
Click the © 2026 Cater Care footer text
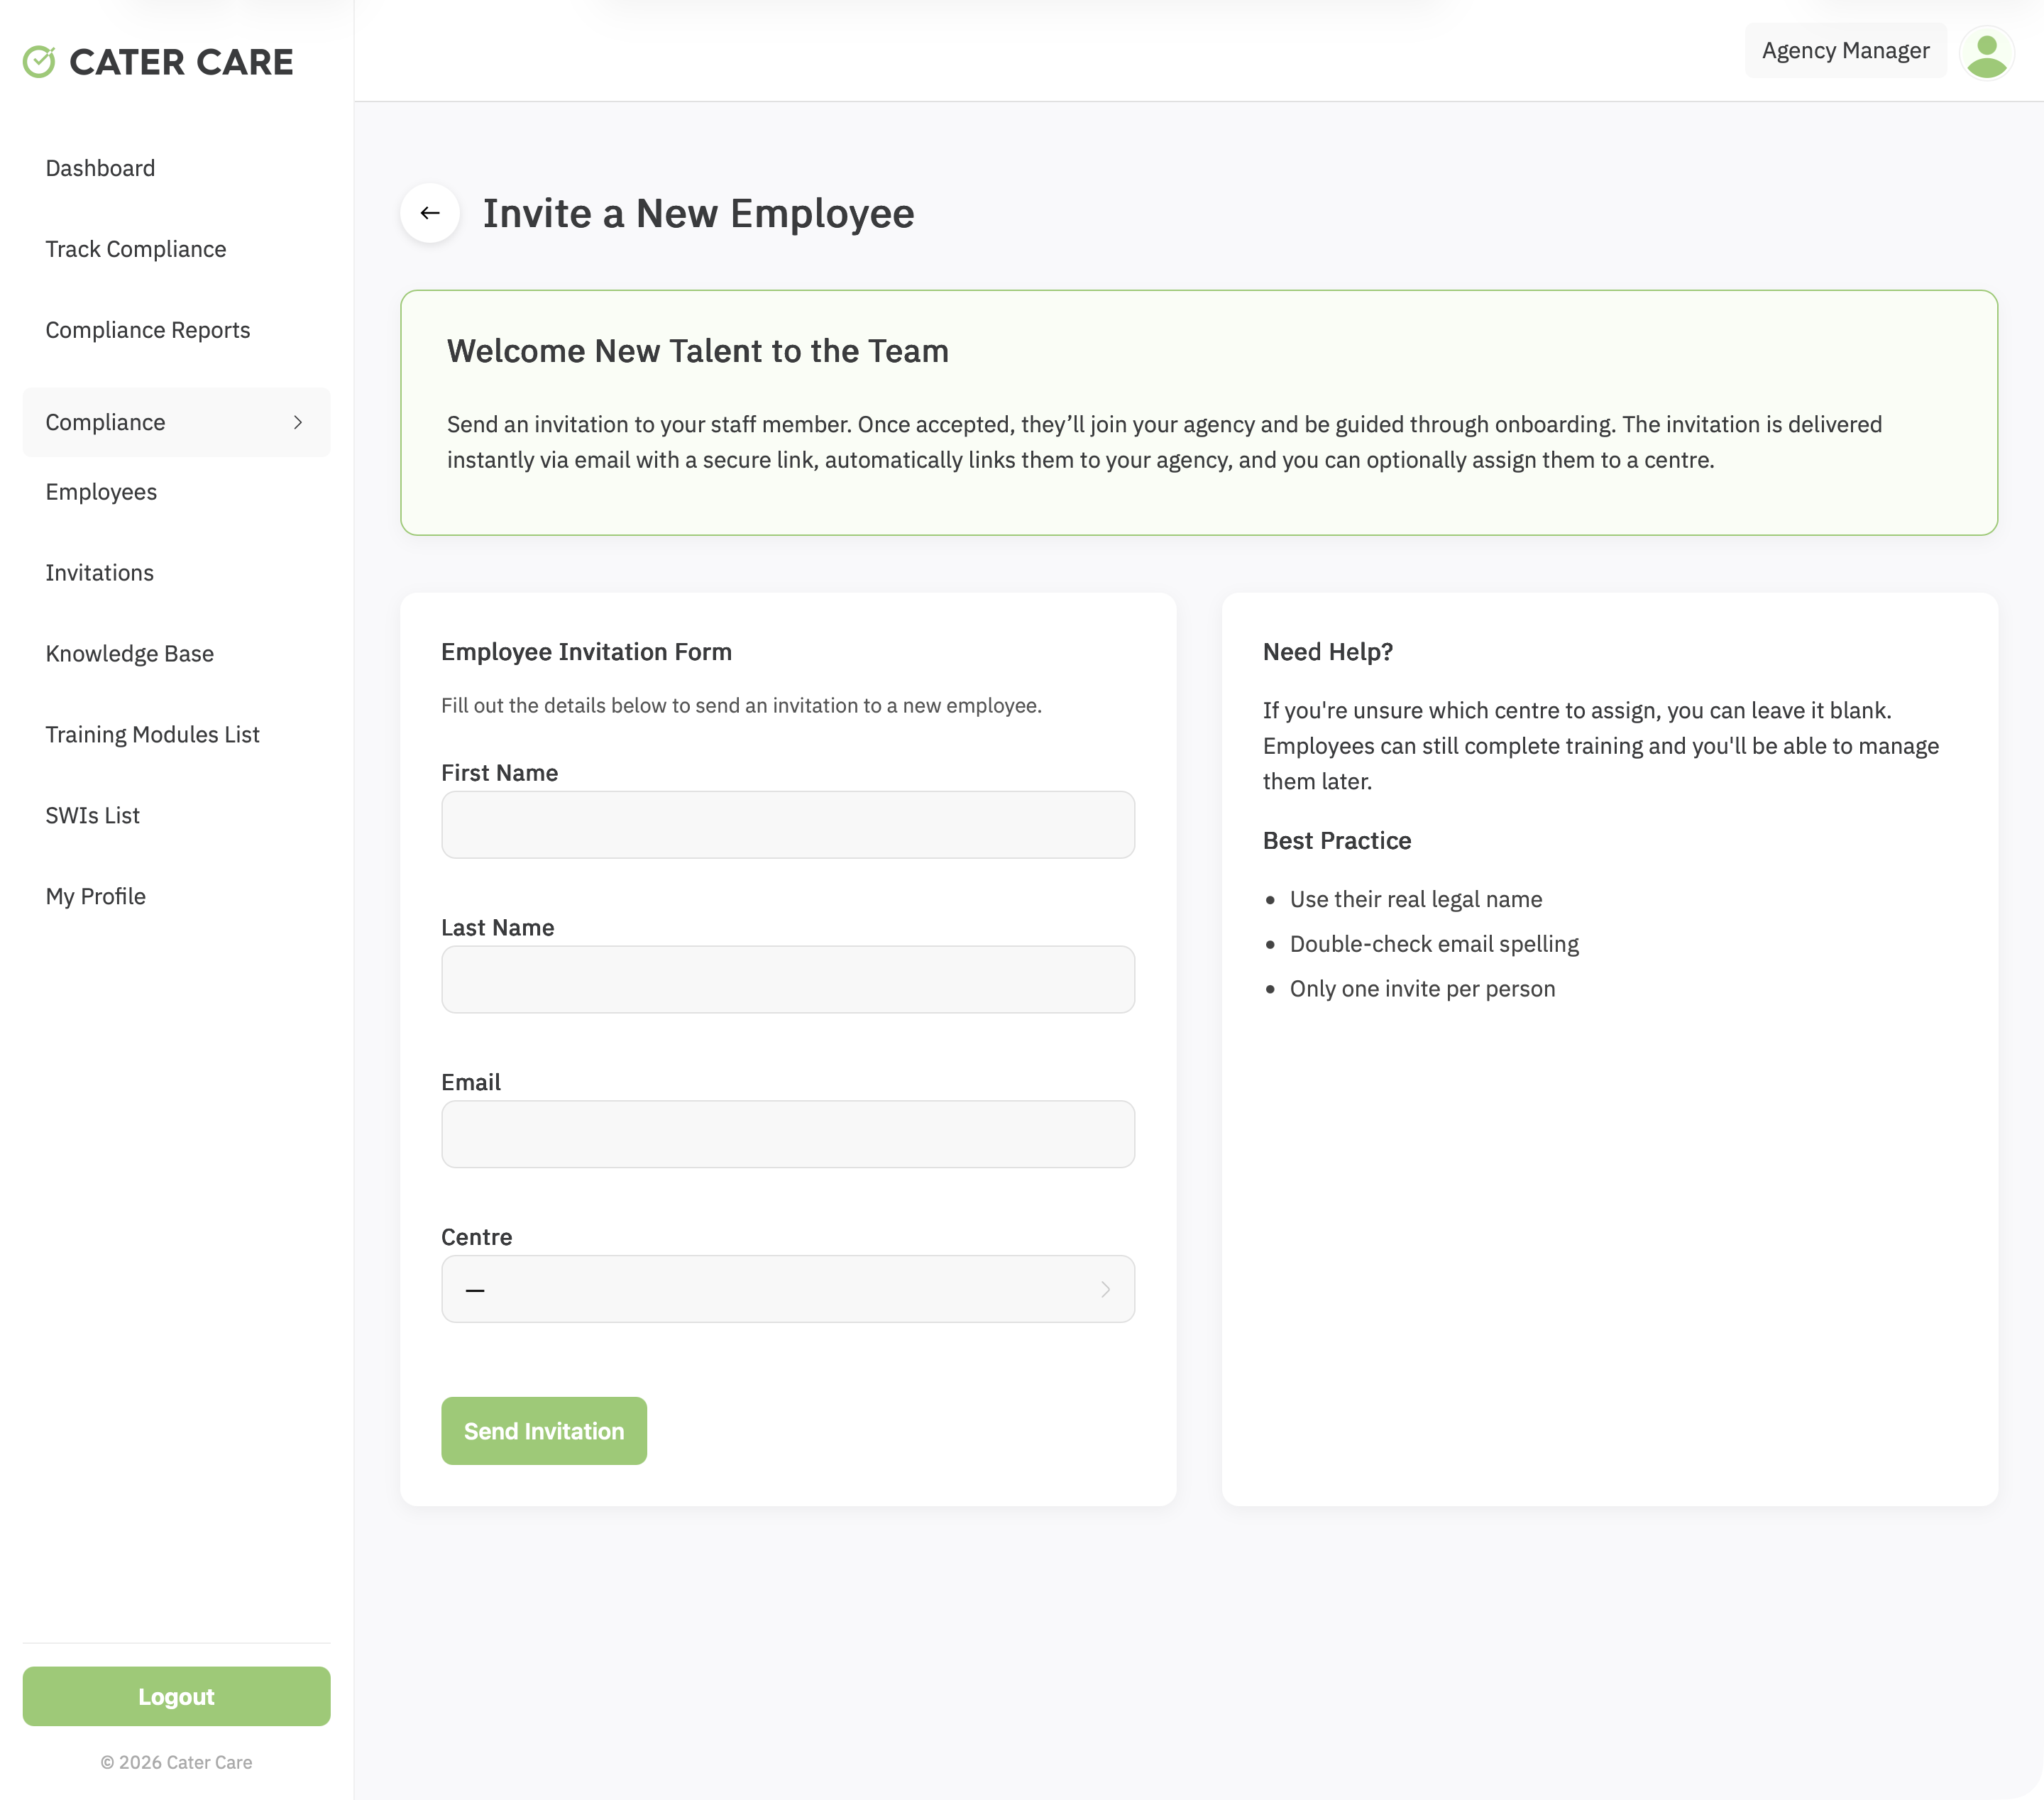point(176,1763)
